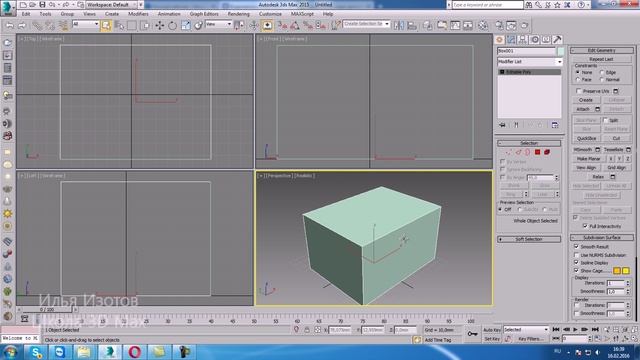The width and height of the screenshot is (640, 360).
Task: Select the None constraint radio button
Action: [578, 72]
